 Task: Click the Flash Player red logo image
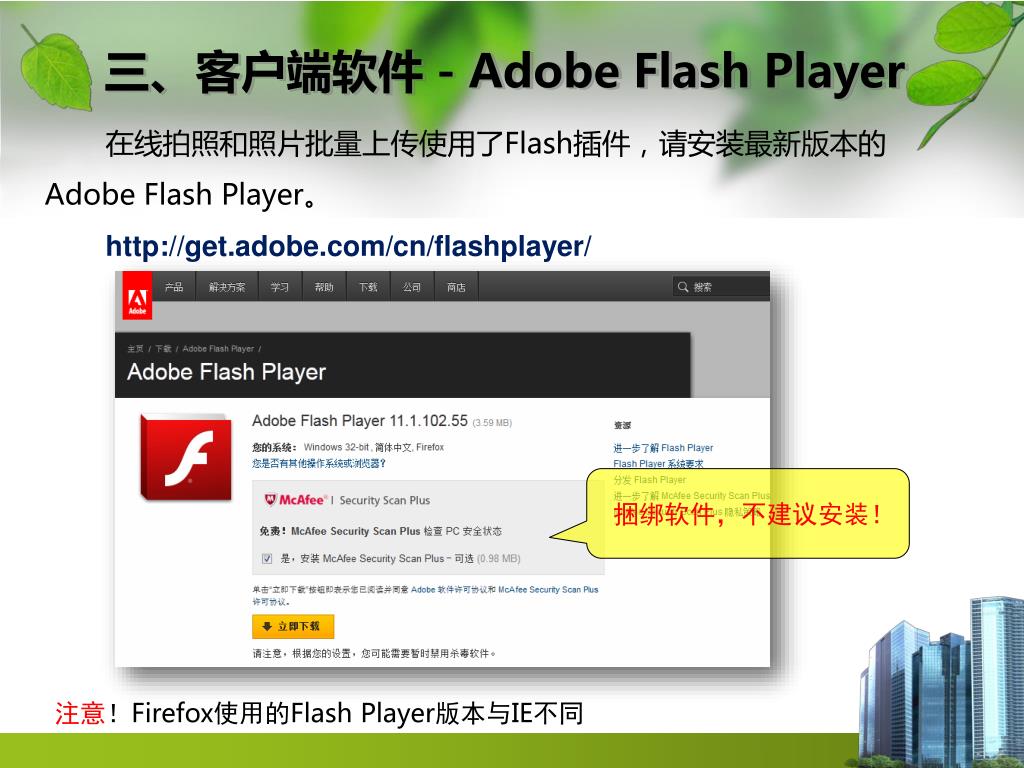(185, 457)
